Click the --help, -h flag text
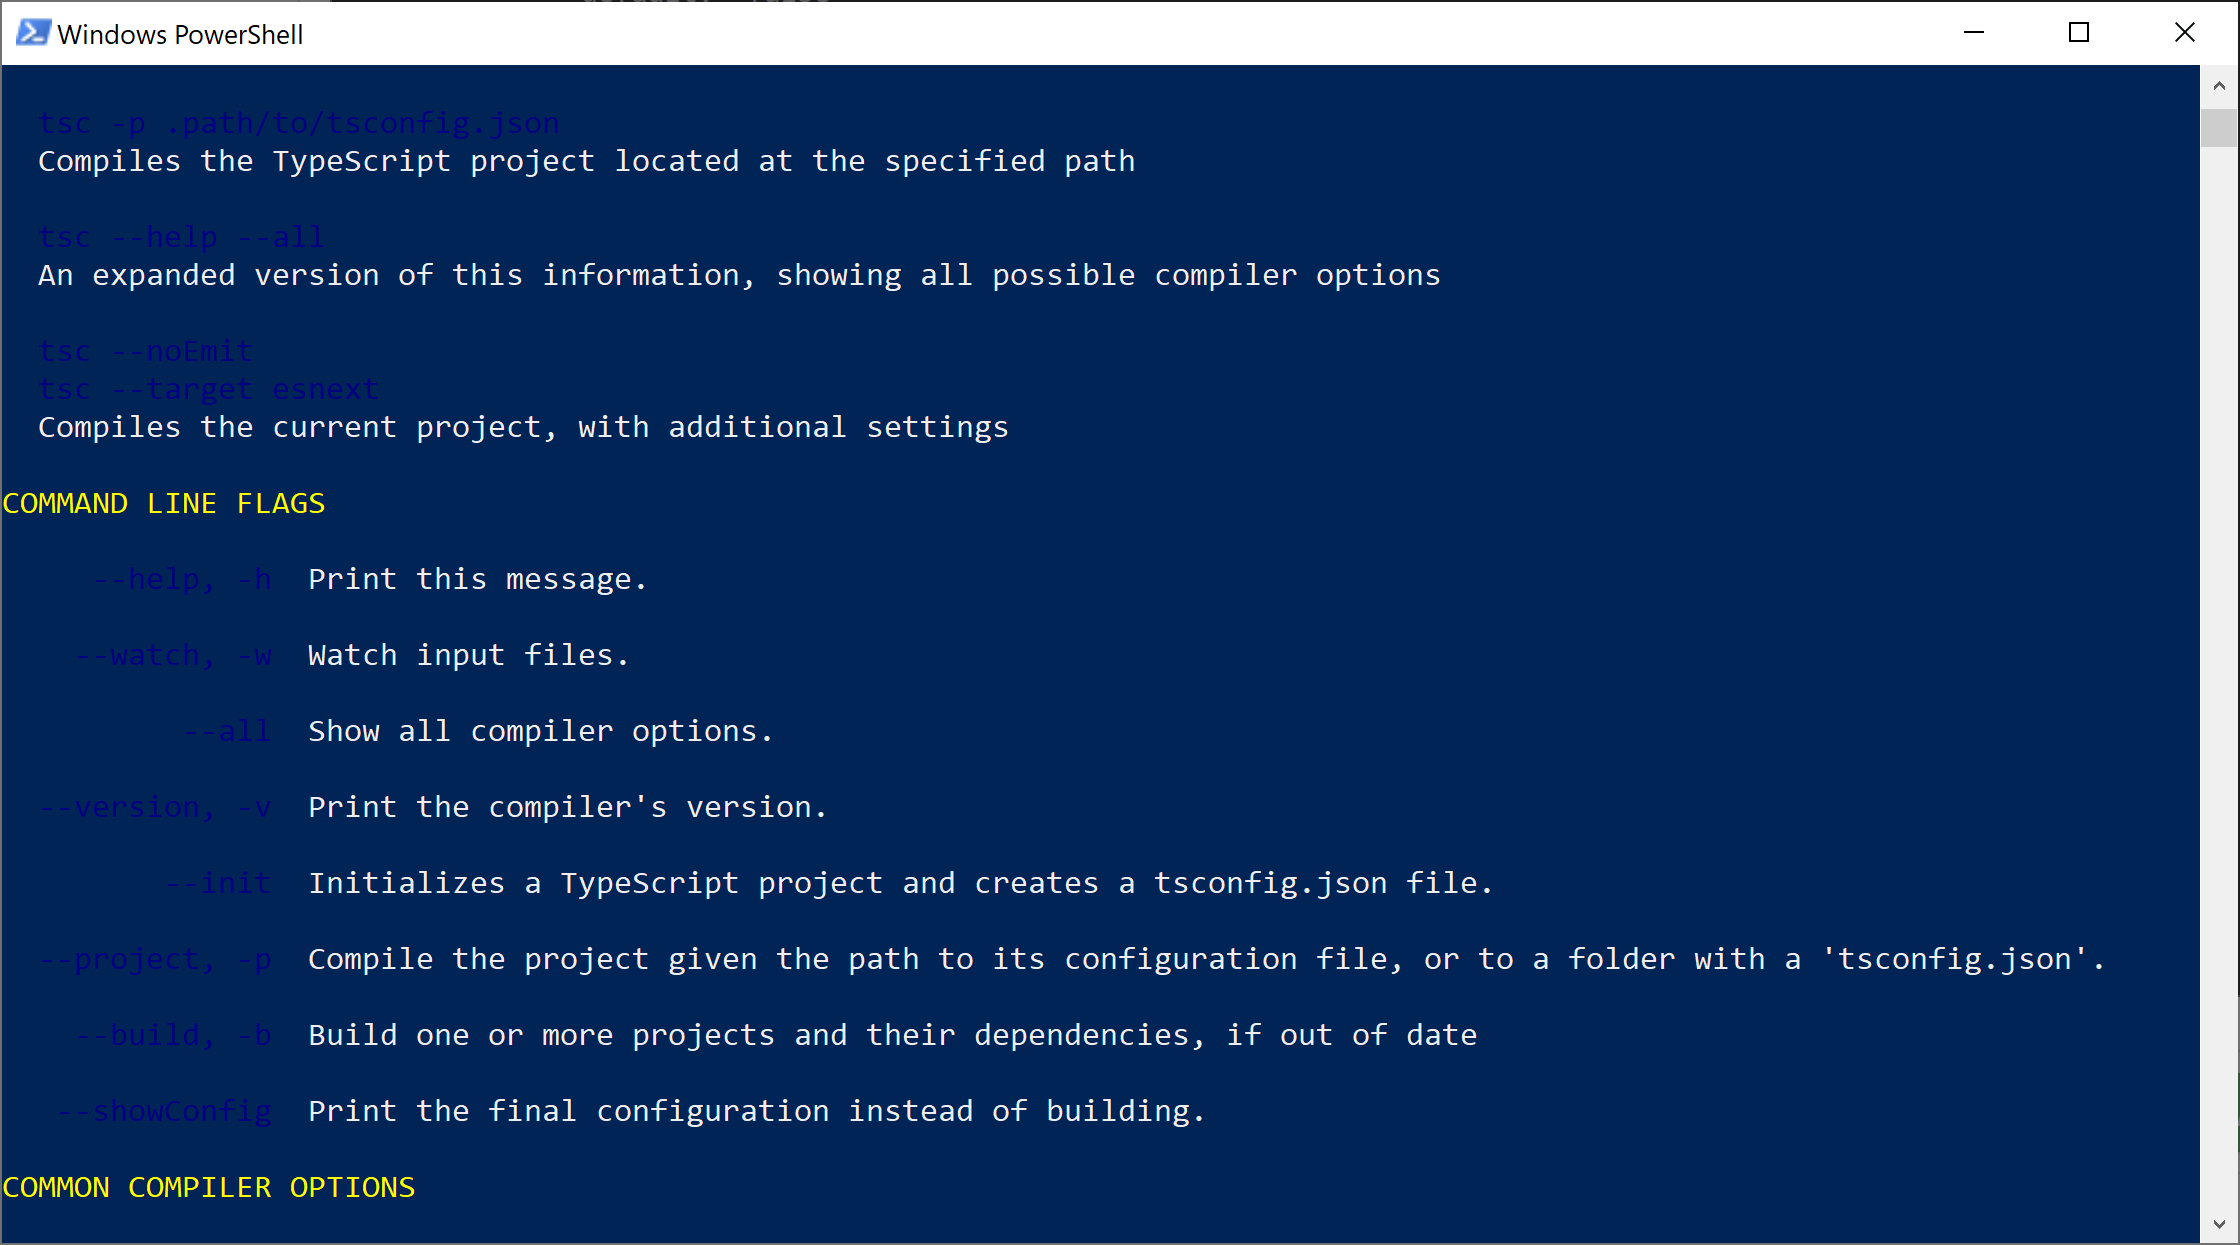 pos(182,578)
